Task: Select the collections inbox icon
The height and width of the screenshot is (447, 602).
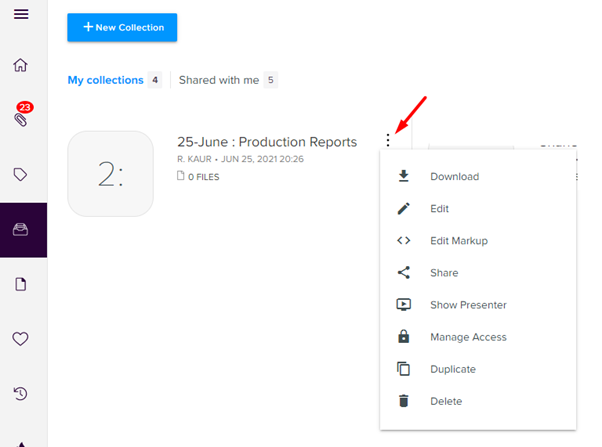Action: click(20, 230)
